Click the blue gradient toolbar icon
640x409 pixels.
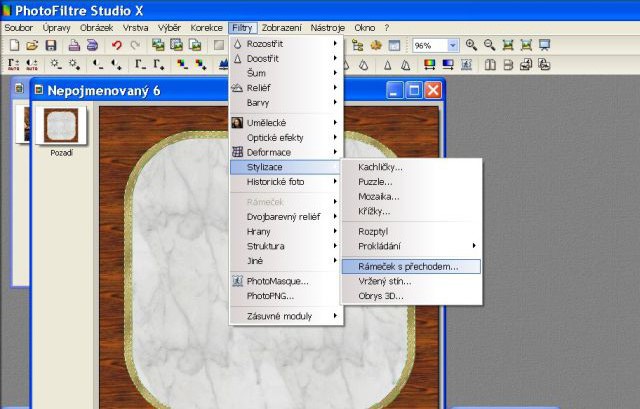(448, 64)
